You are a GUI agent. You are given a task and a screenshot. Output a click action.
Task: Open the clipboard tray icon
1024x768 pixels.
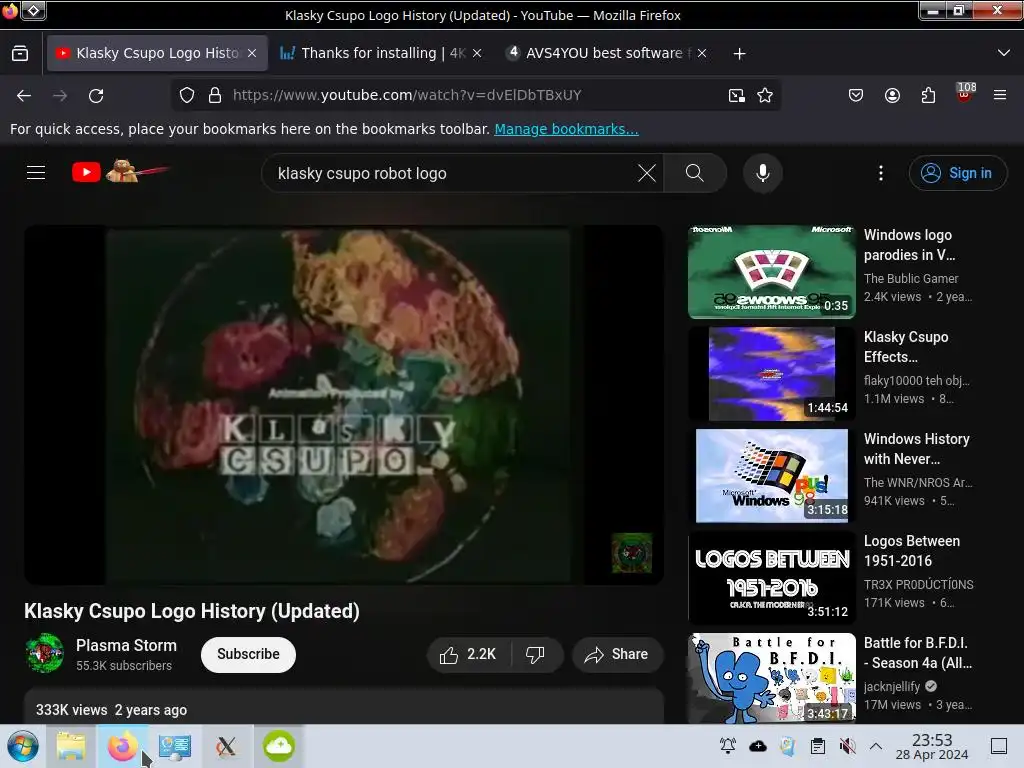pos(818,746)
